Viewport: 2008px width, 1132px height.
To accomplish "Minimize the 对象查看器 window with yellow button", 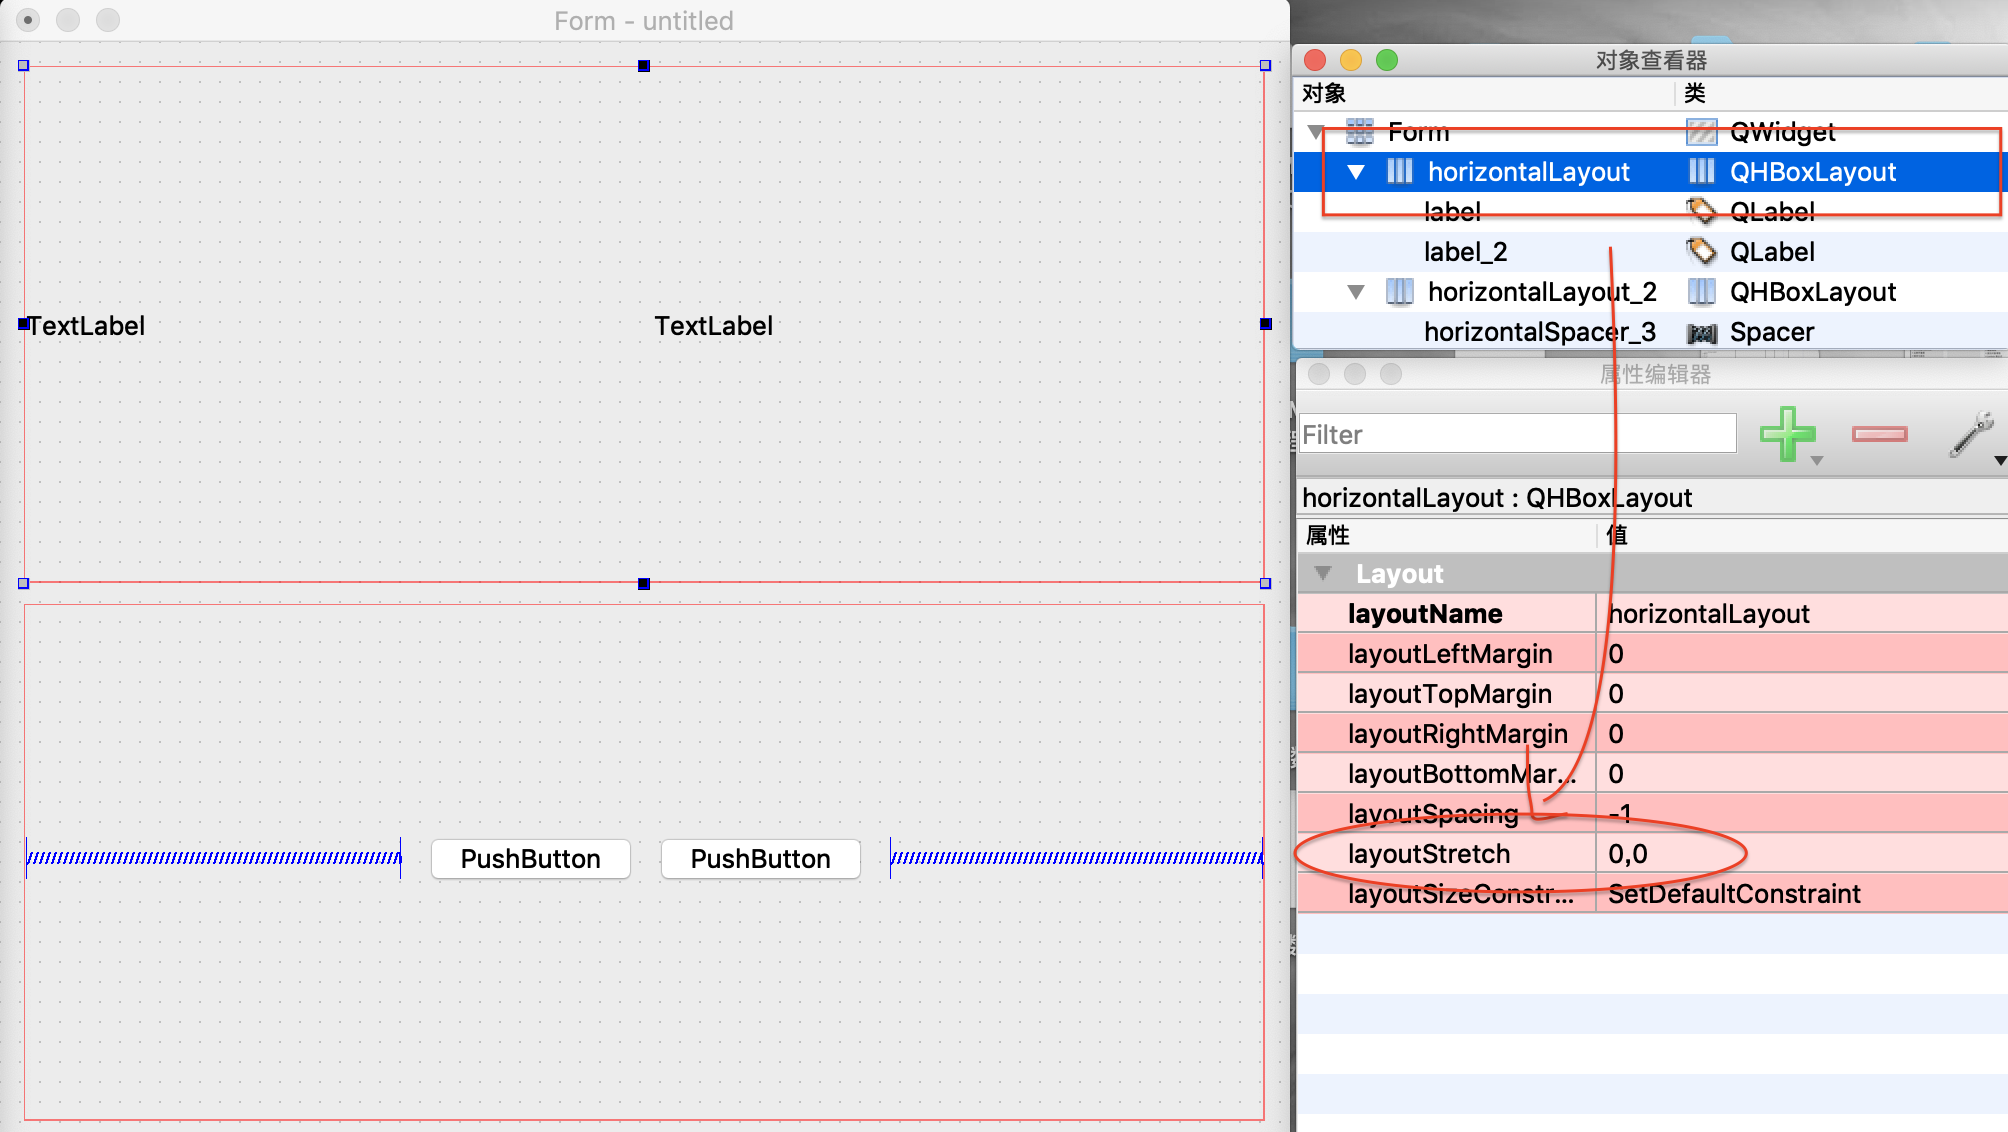I will [1351, 60].
